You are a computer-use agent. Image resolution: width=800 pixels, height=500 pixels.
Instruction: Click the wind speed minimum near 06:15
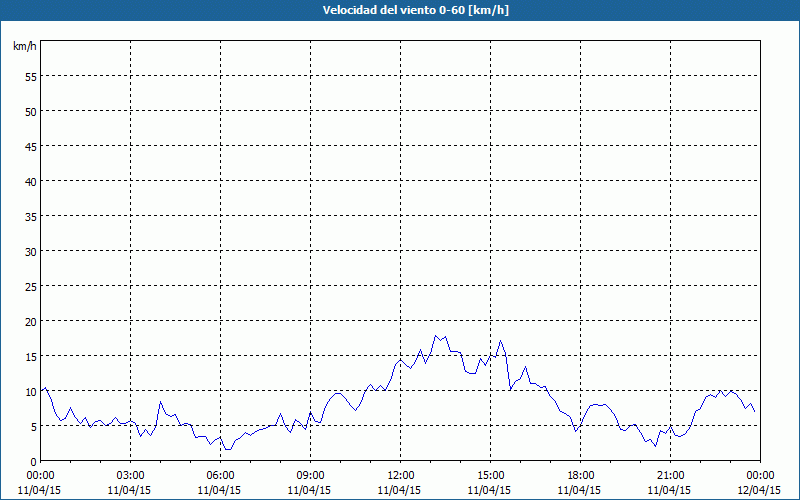228,449
